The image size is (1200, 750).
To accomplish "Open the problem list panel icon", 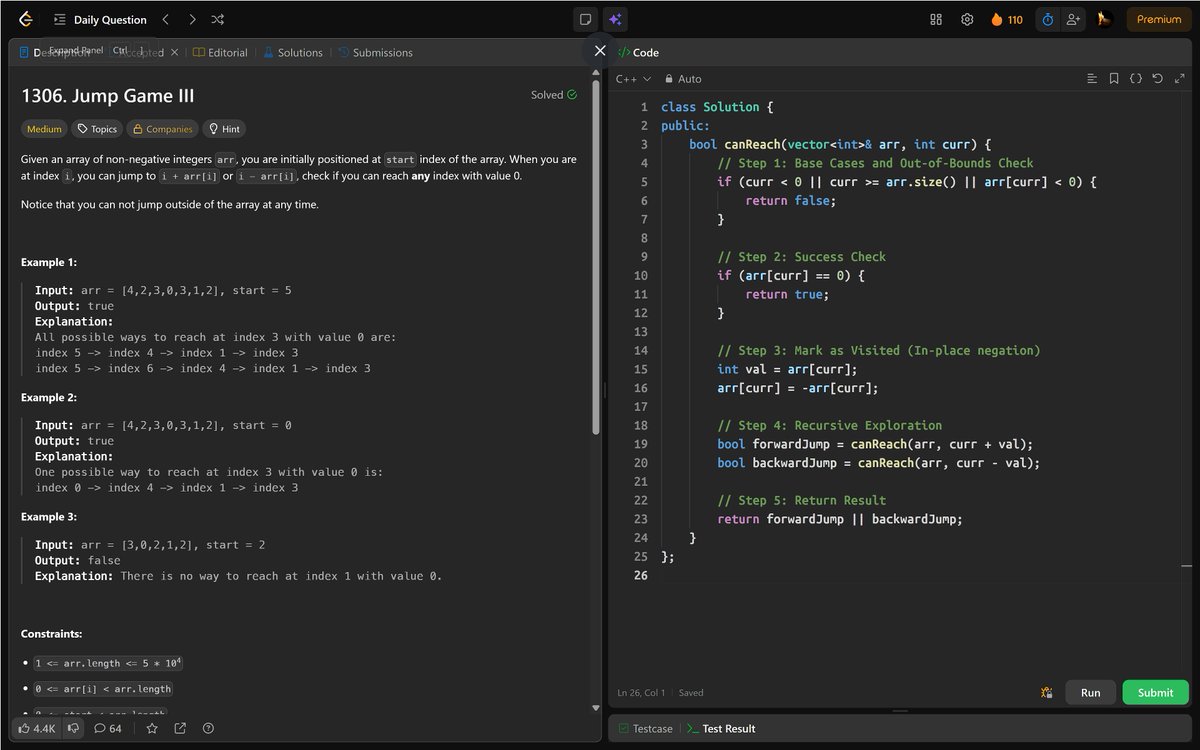I will 60,19.
